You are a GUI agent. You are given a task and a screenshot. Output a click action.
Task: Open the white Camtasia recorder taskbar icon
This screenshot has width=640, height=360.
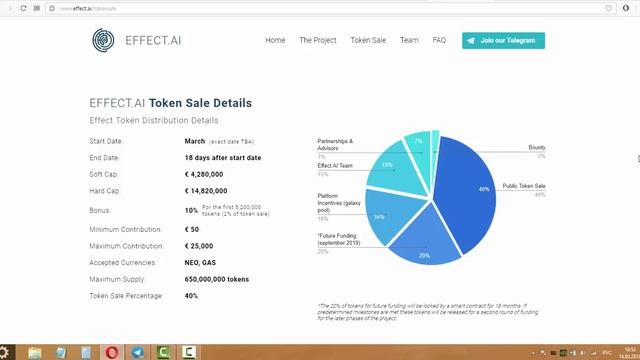(x=189, y=352)
